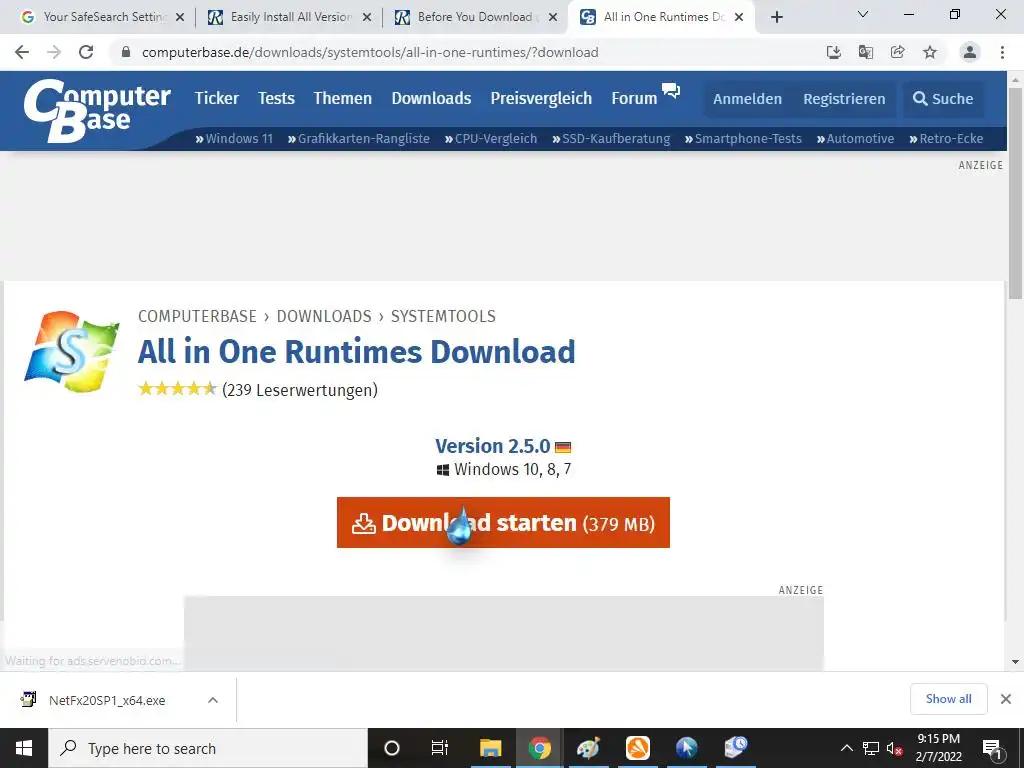
Task: Click the five-star rating icons
Action: [177, 389]
